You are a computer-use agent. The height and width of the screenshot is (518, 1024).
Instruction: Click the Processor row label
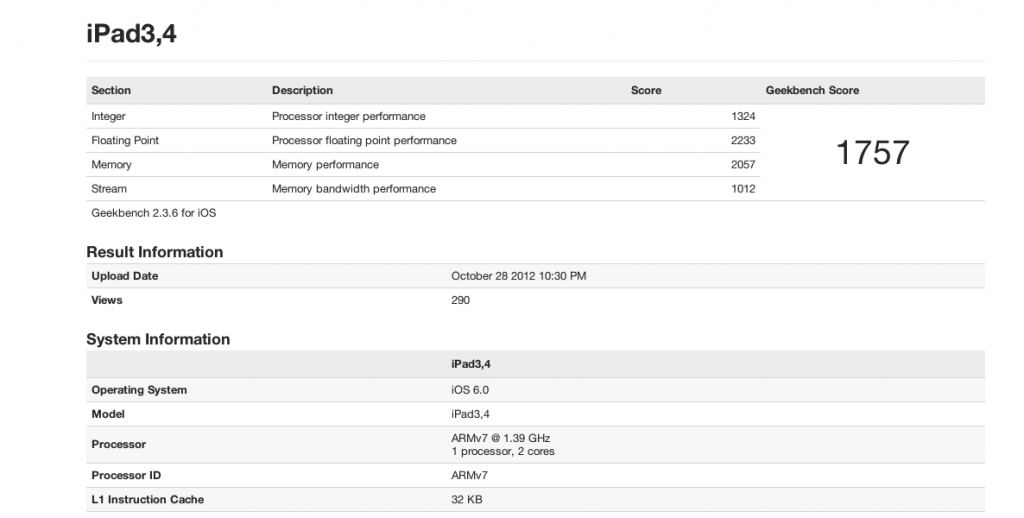point(119,444)
